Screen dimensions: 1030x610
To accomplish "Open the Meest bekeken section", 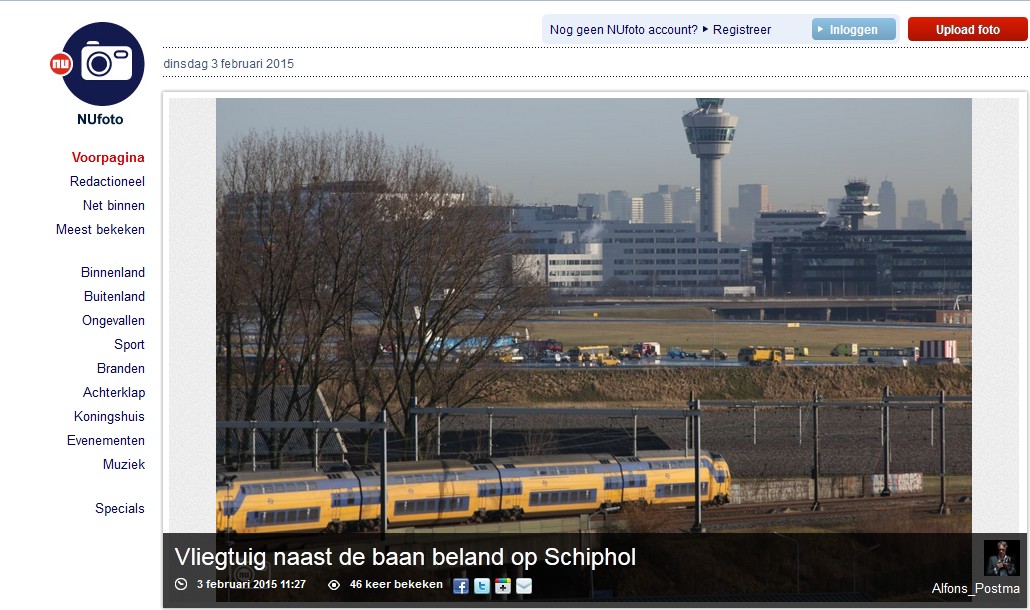I will pos(100,229).
